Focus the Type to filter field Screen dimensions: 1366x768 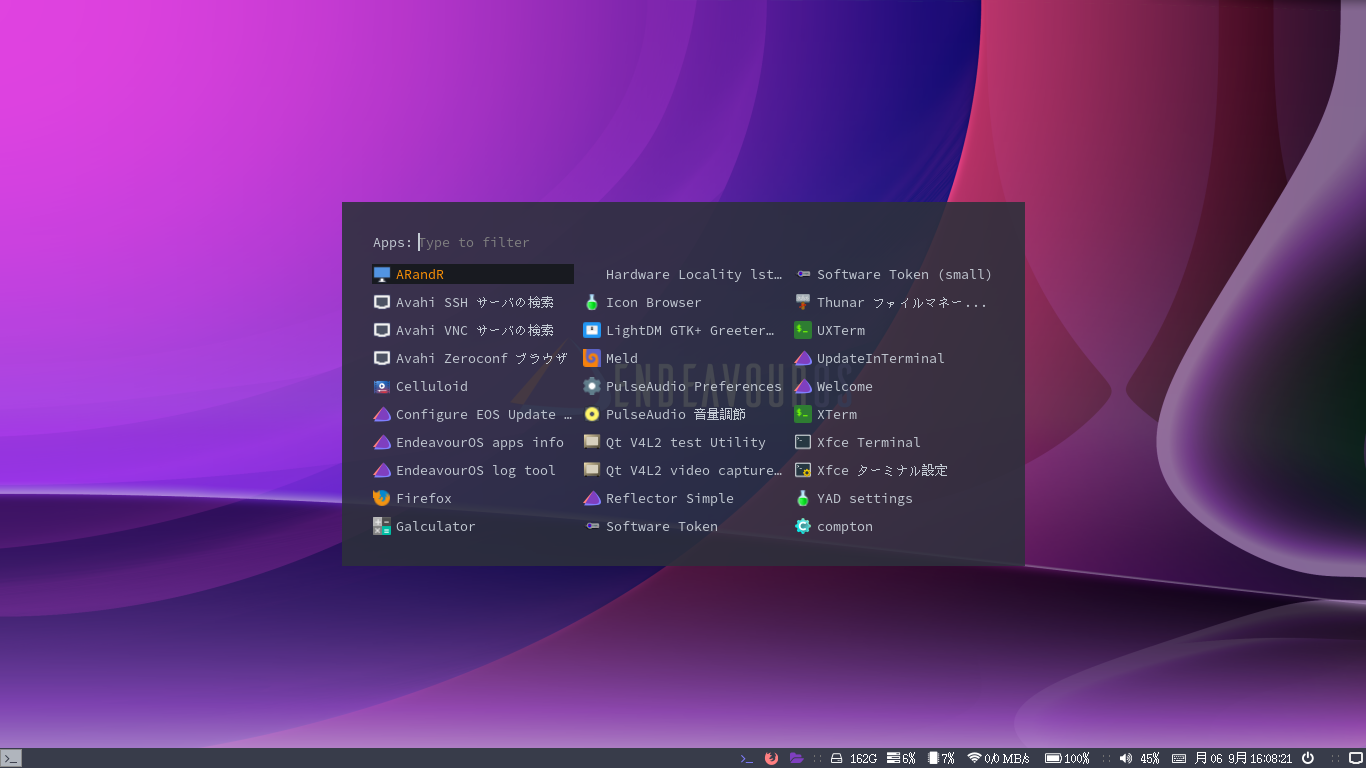point(706,242)
